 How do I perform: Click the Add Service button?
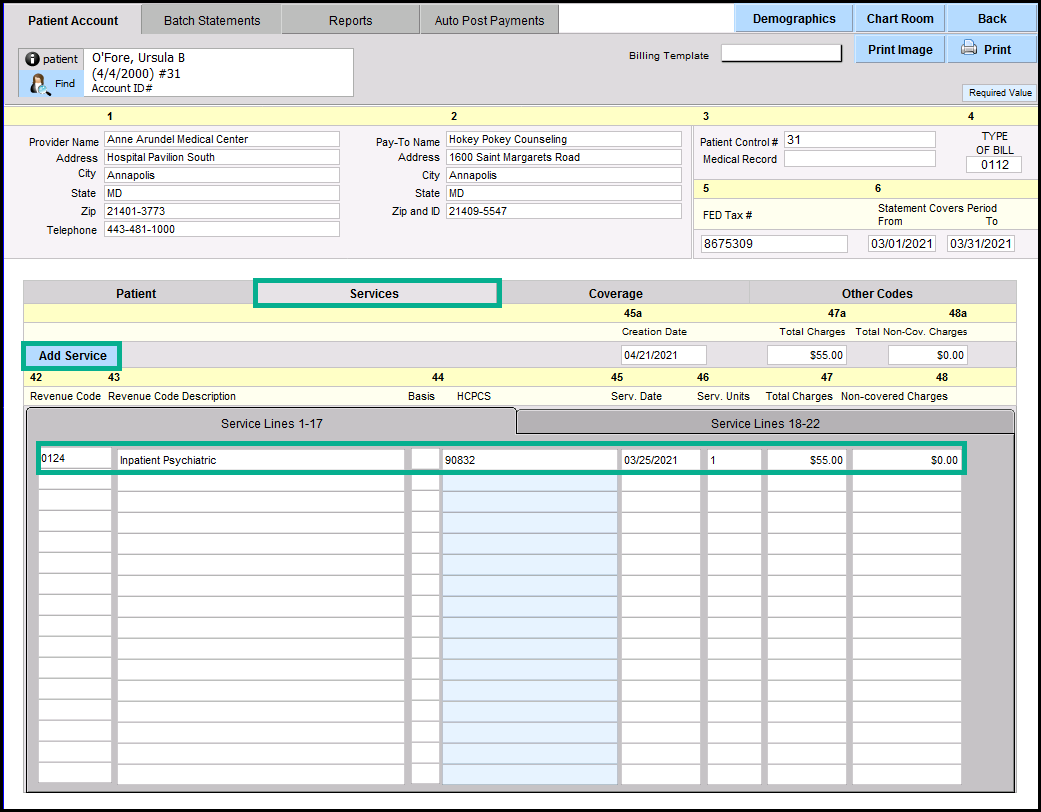point(72,356)
